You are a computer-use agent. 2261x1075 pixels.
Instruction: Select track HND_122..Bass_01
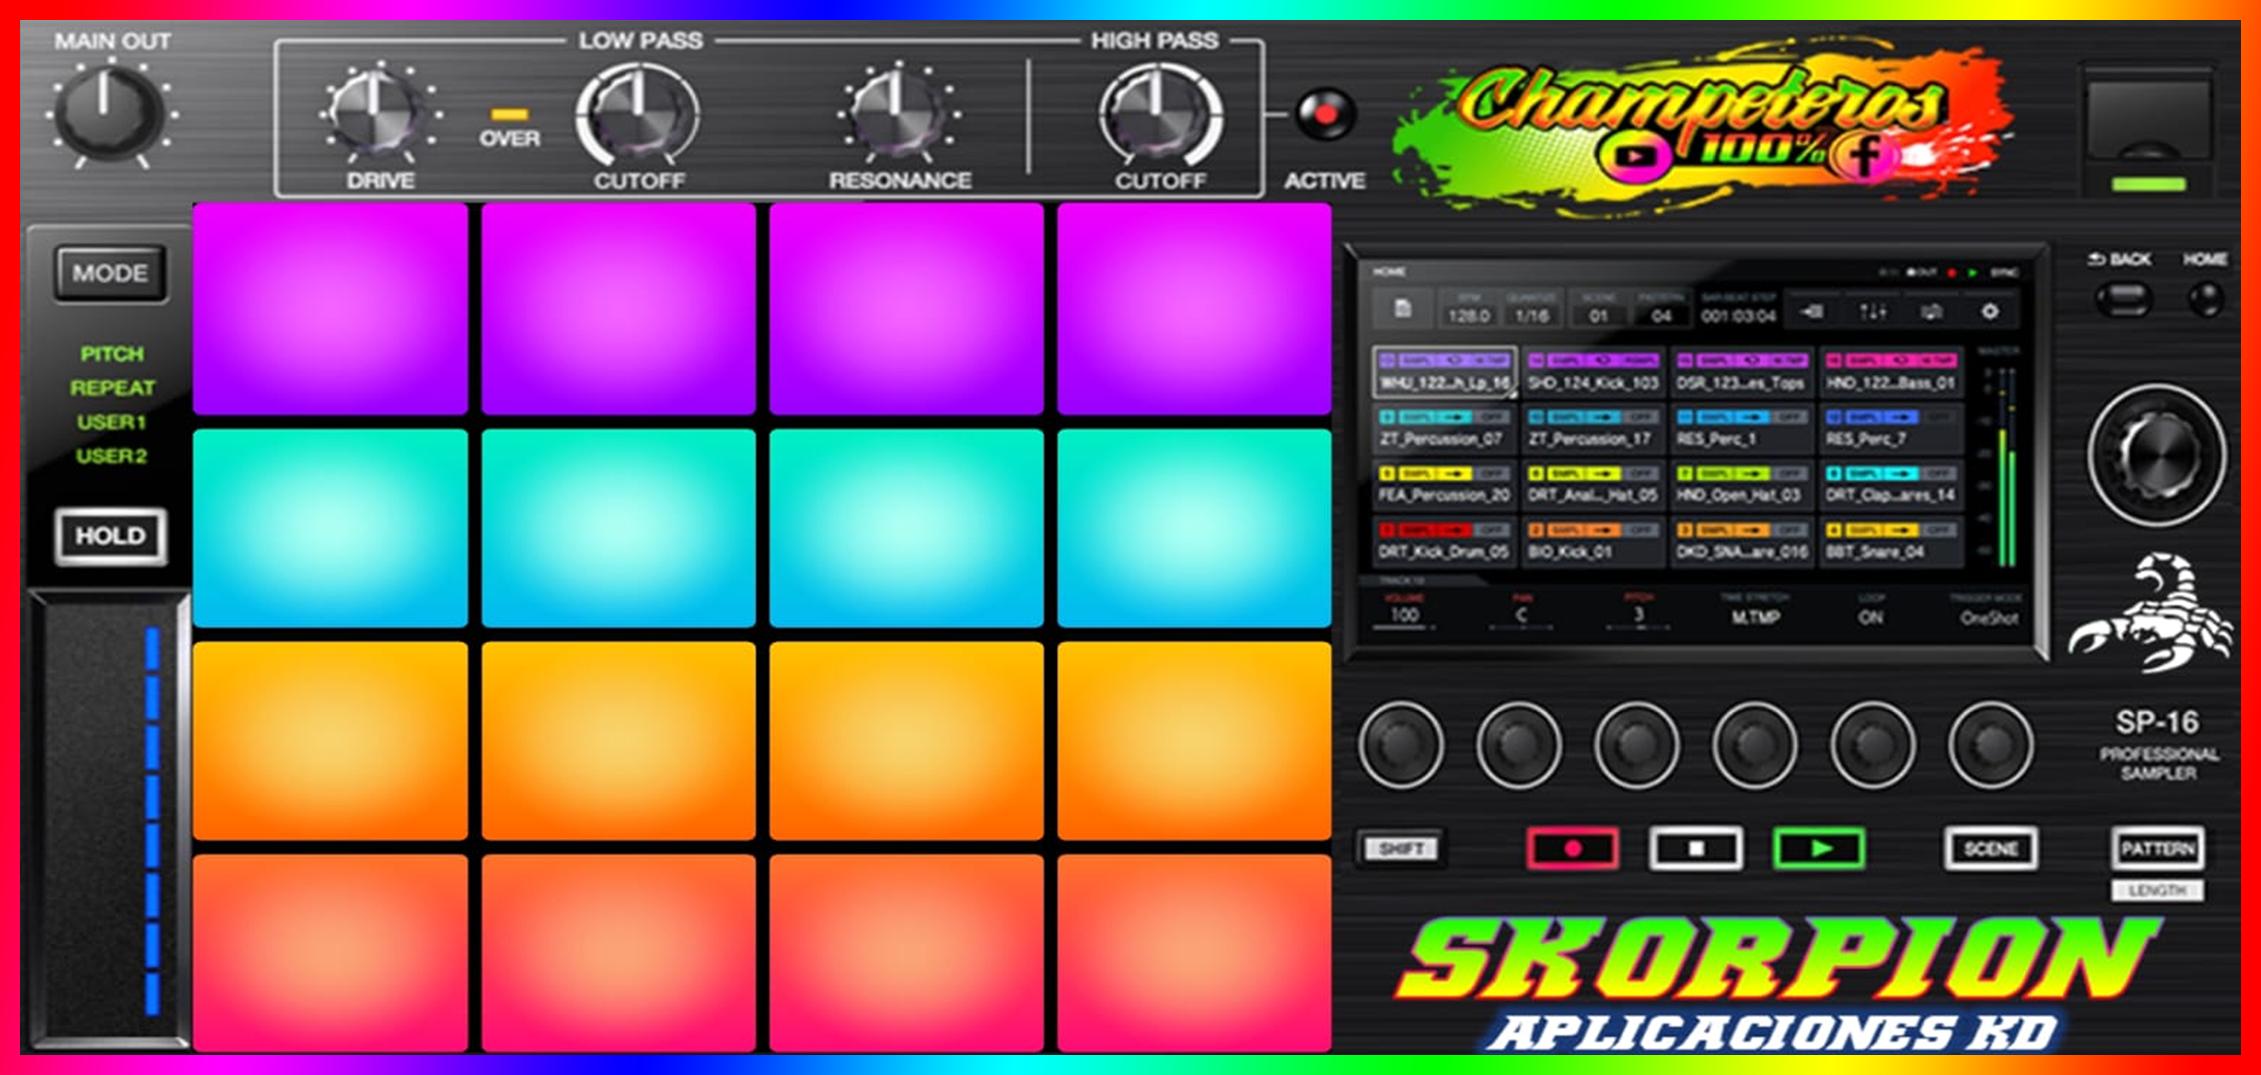point(1890,372)
